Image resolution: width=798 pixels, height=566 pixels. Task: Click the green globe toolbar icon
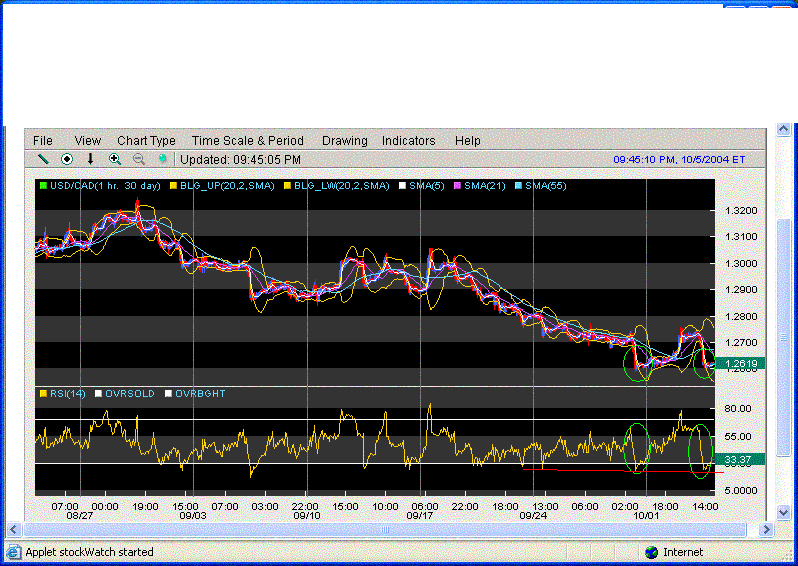click(162, 159)
